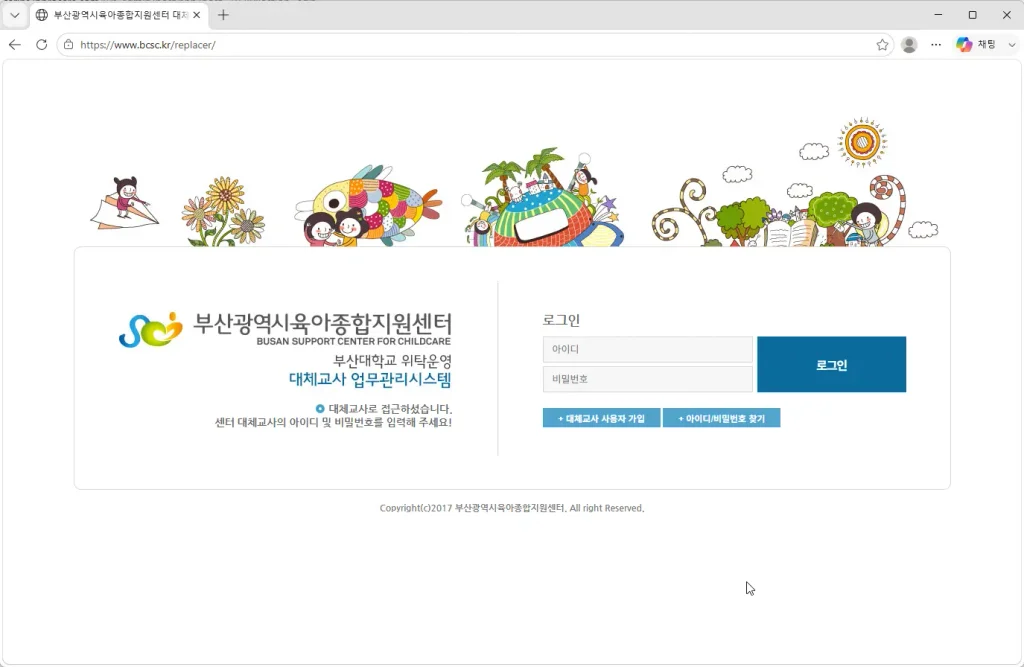Screen dimensions: 1024x667
Task: Close the current browser tab
Action: click(197, 15)
